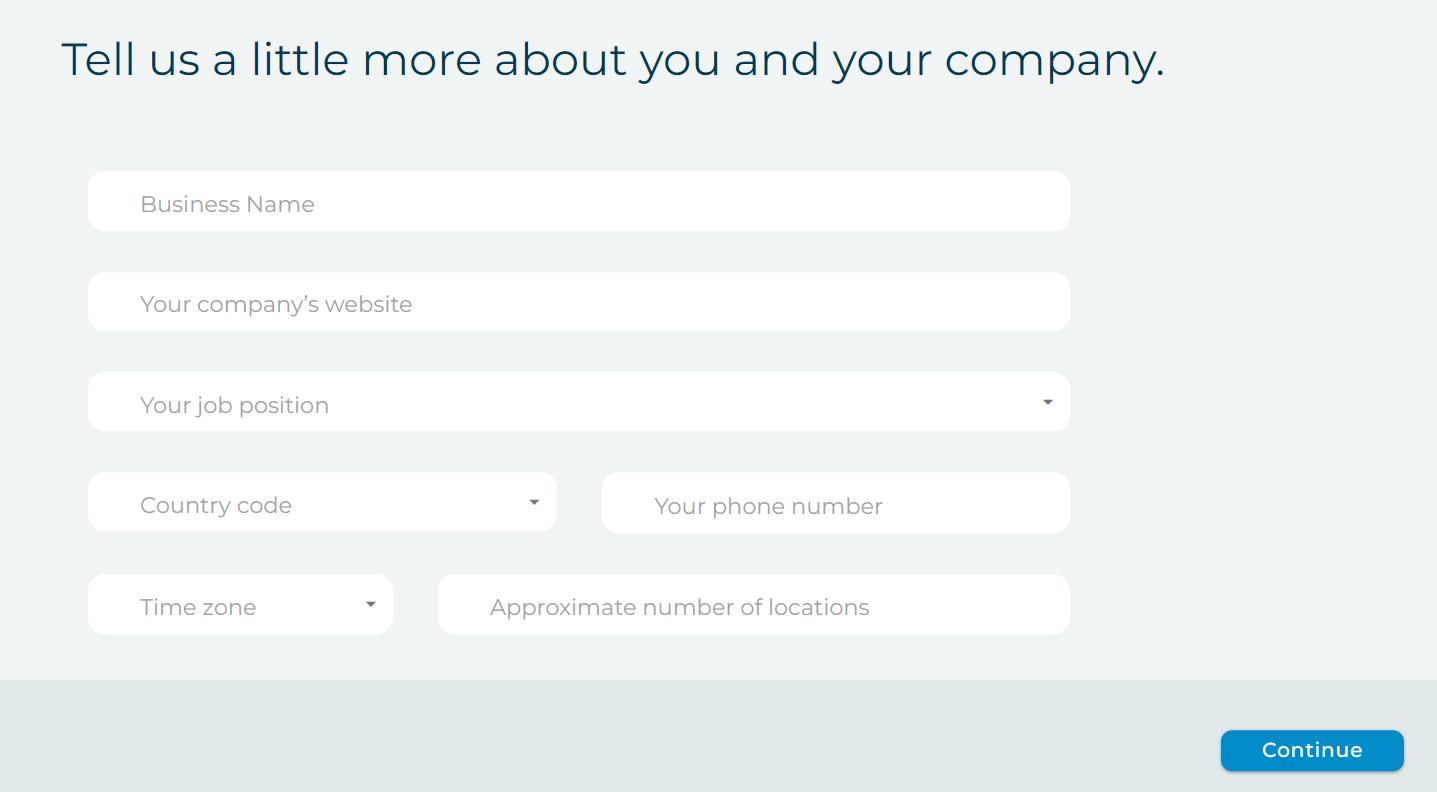Click the Approximate number of locations placeholder text

point(680,607)
